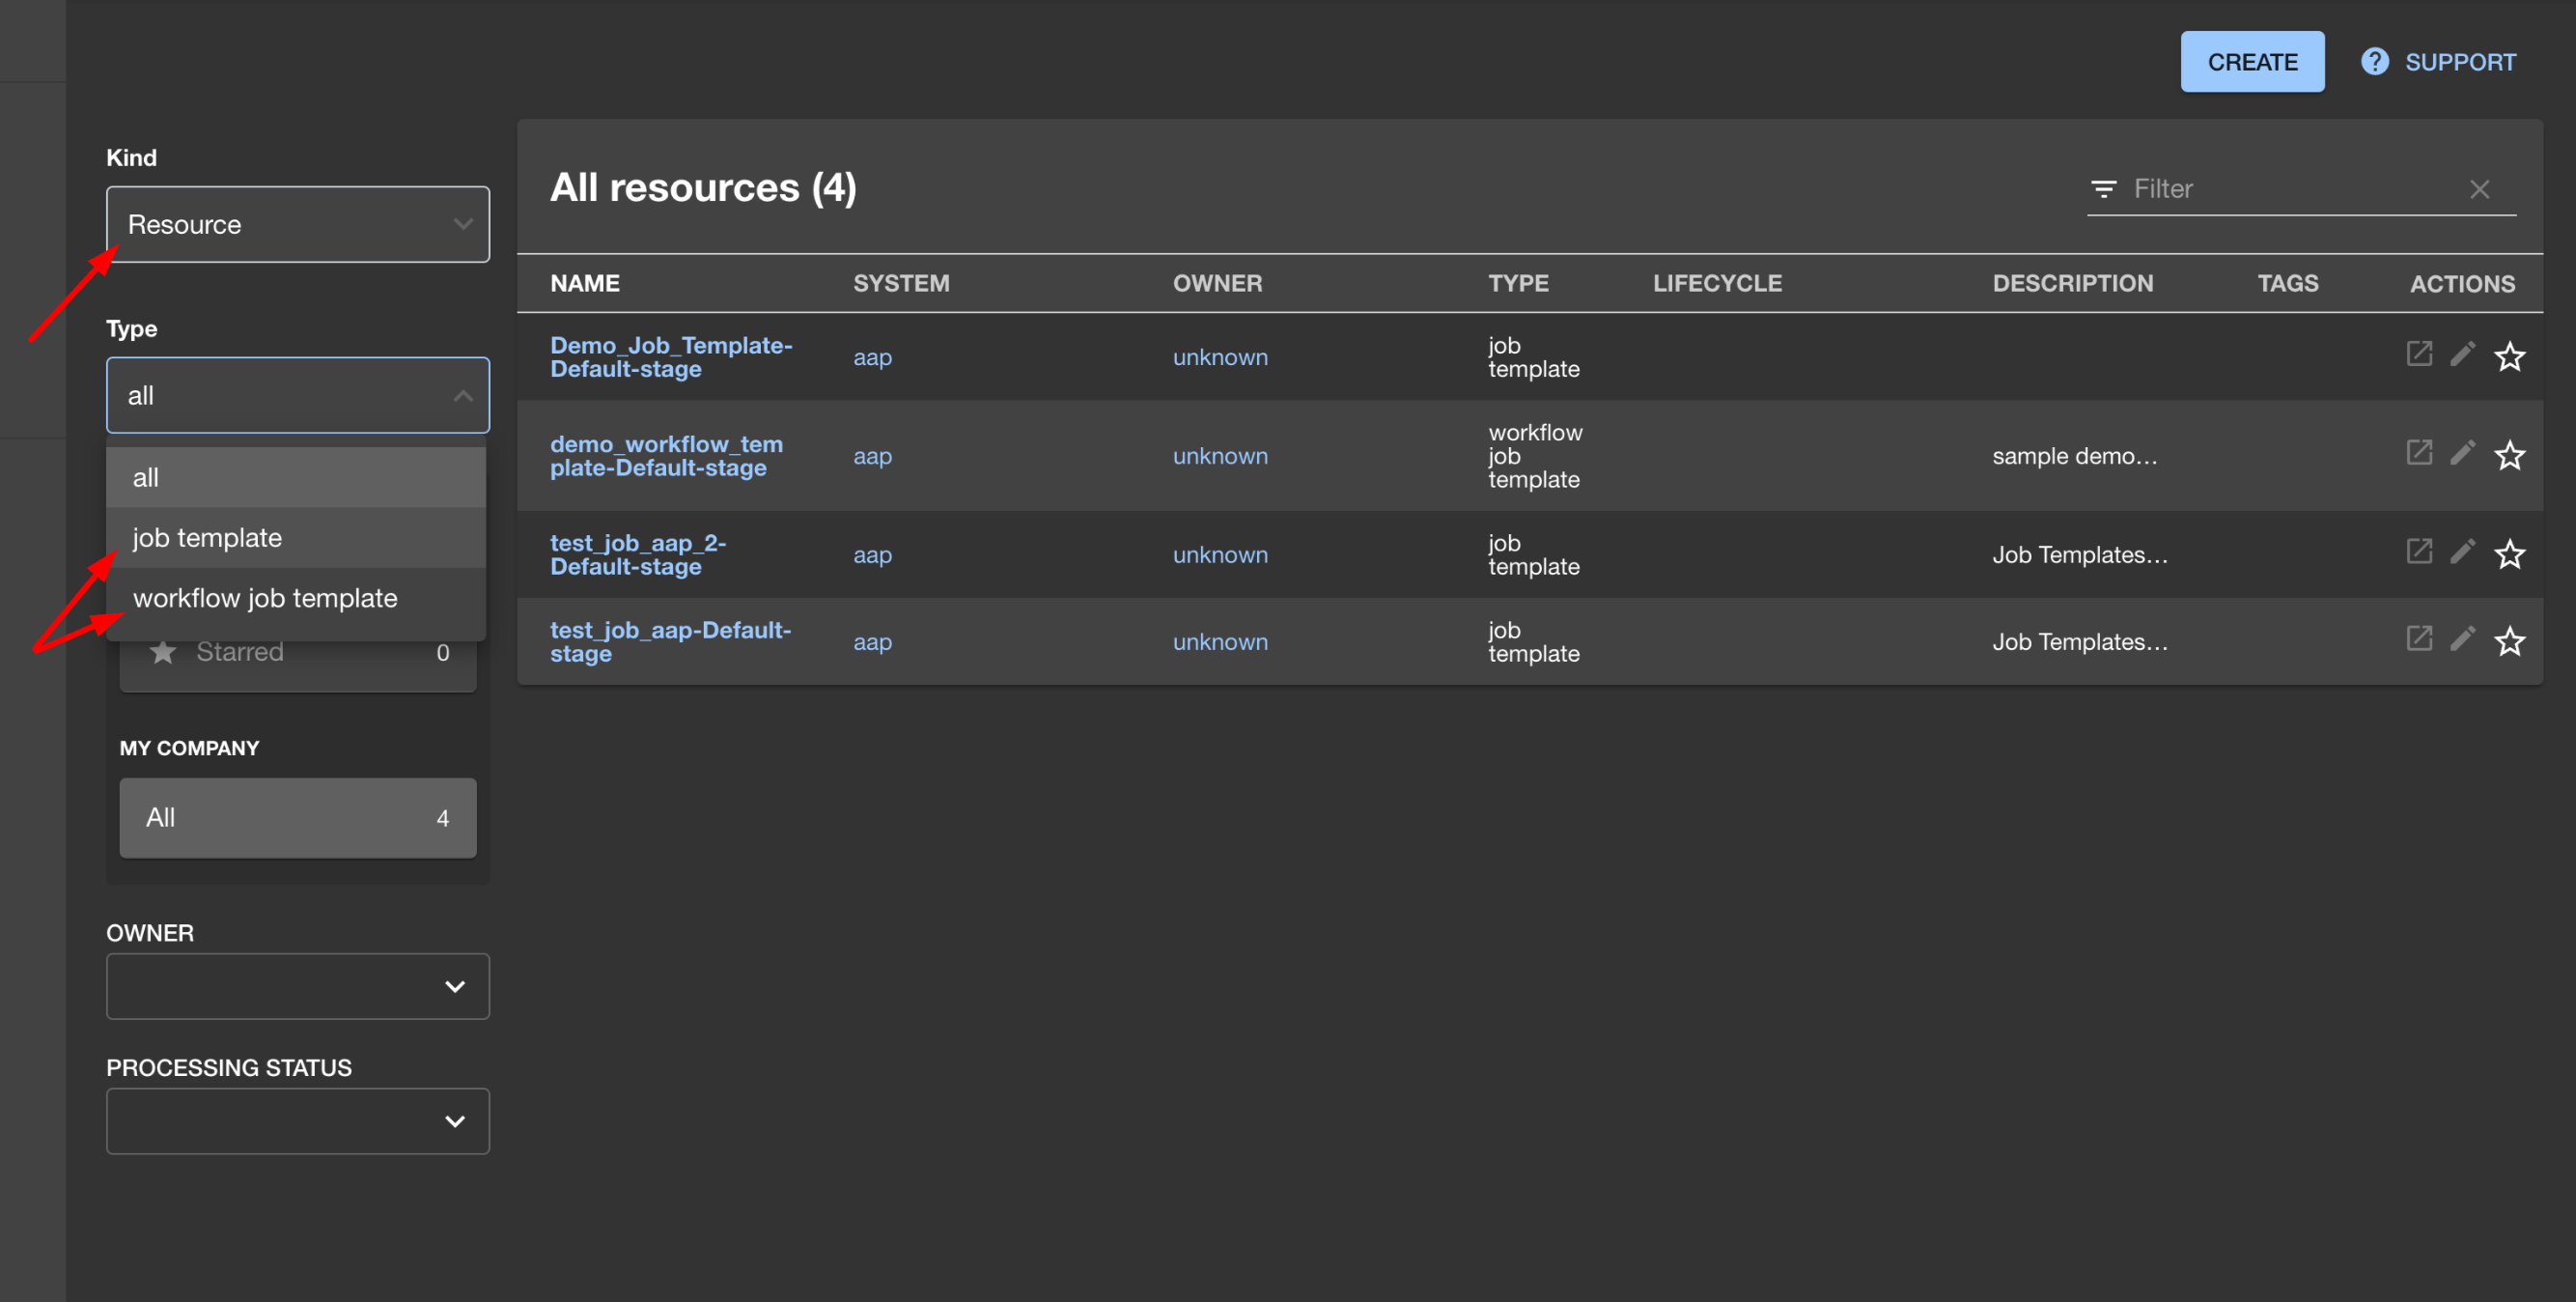Image resolution: width=2576 pixels, height=1302 pixels.
Task: Click the CREATE button
Action: (2252, 62)
